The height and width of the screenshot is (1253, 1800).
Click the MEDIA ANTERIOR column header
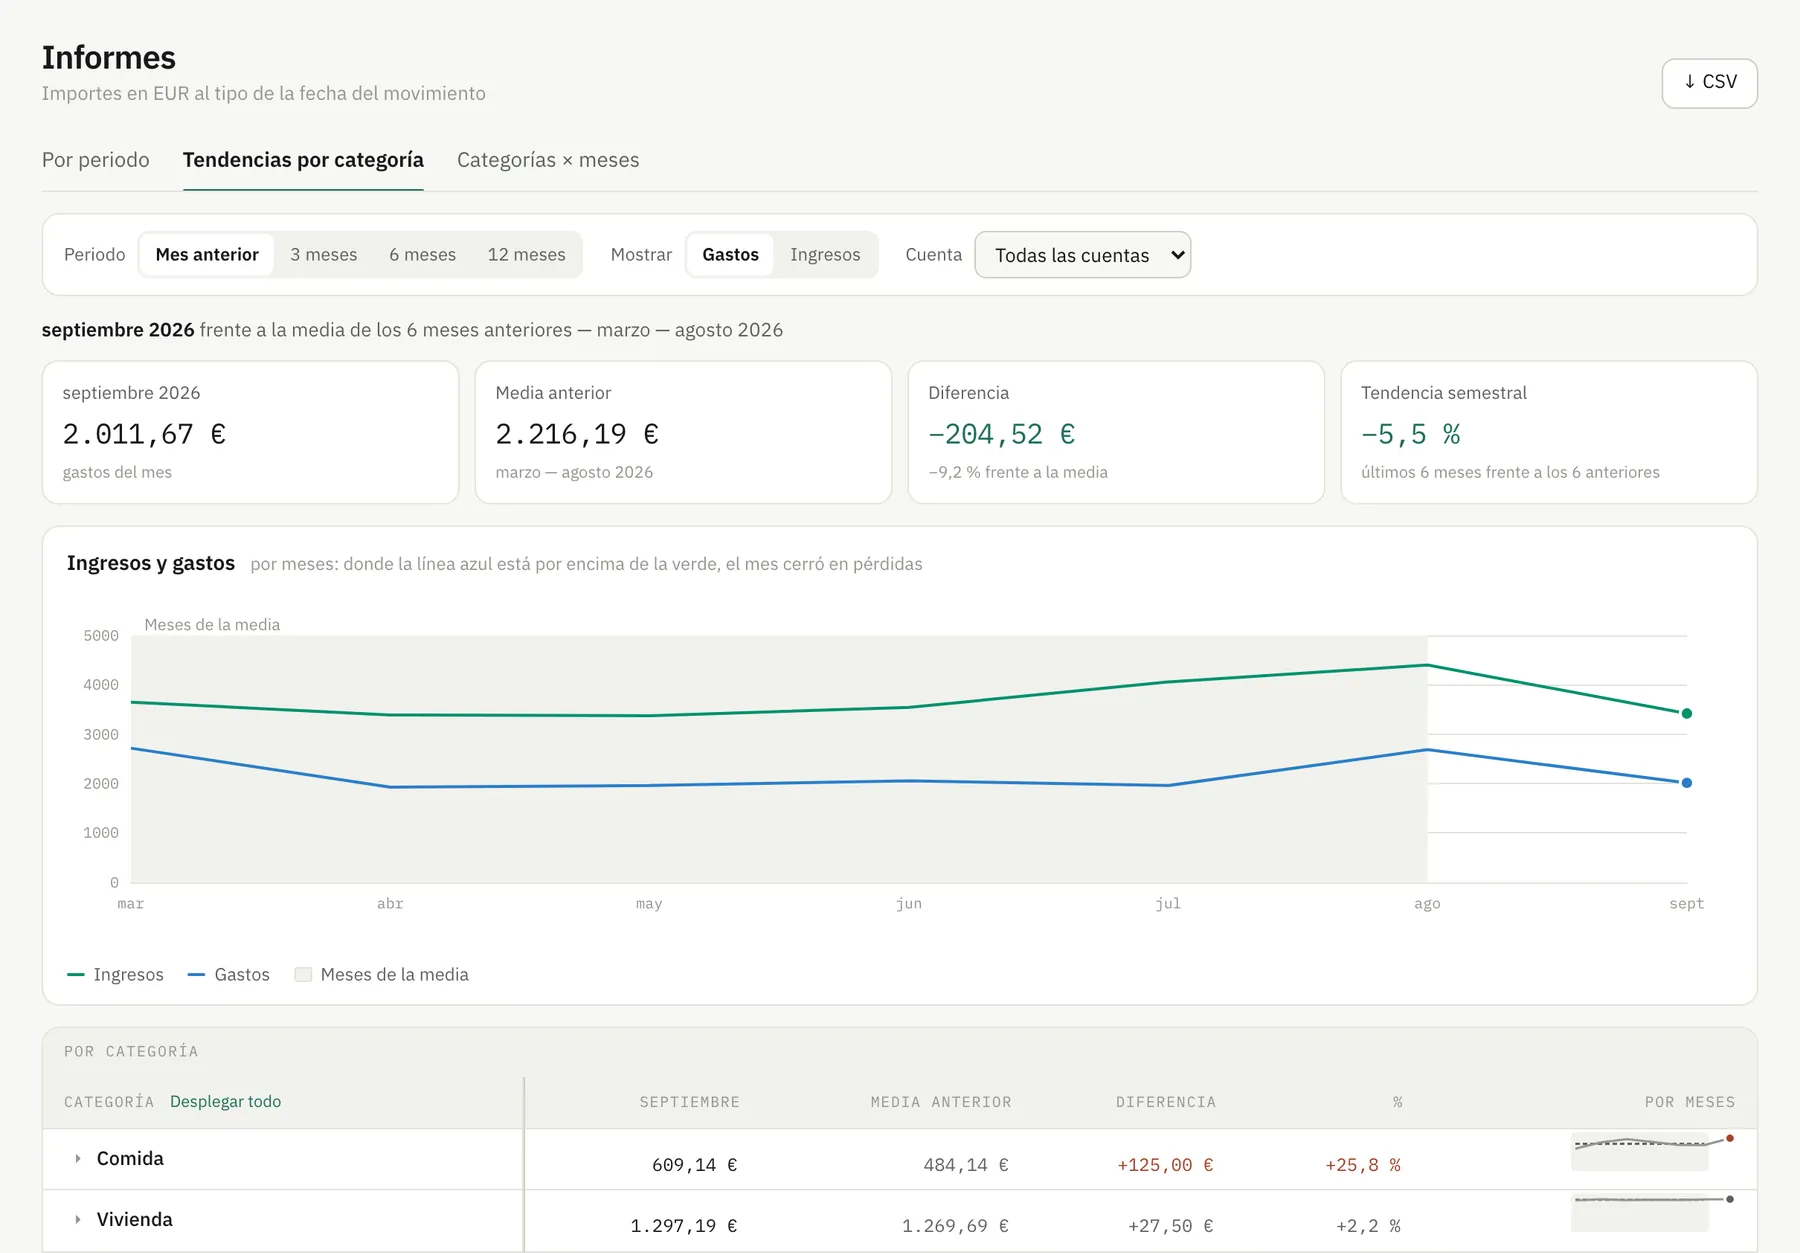[941, 1102]
